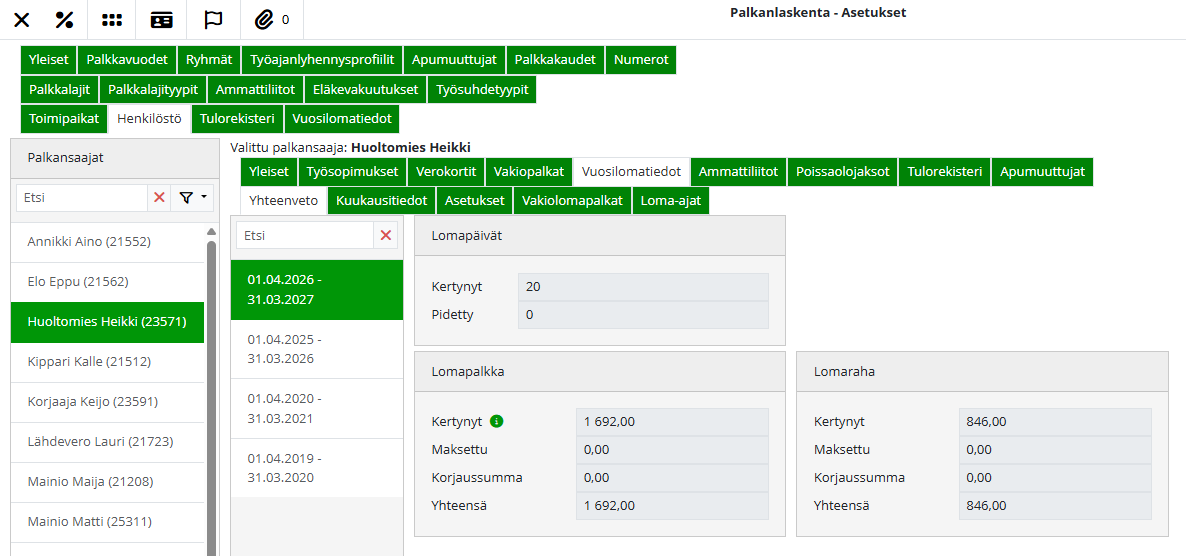The height and width of the screenshot is (556, 1186).
Task: Open the filter dropdown in Palkansaajat
Action: 193,198
